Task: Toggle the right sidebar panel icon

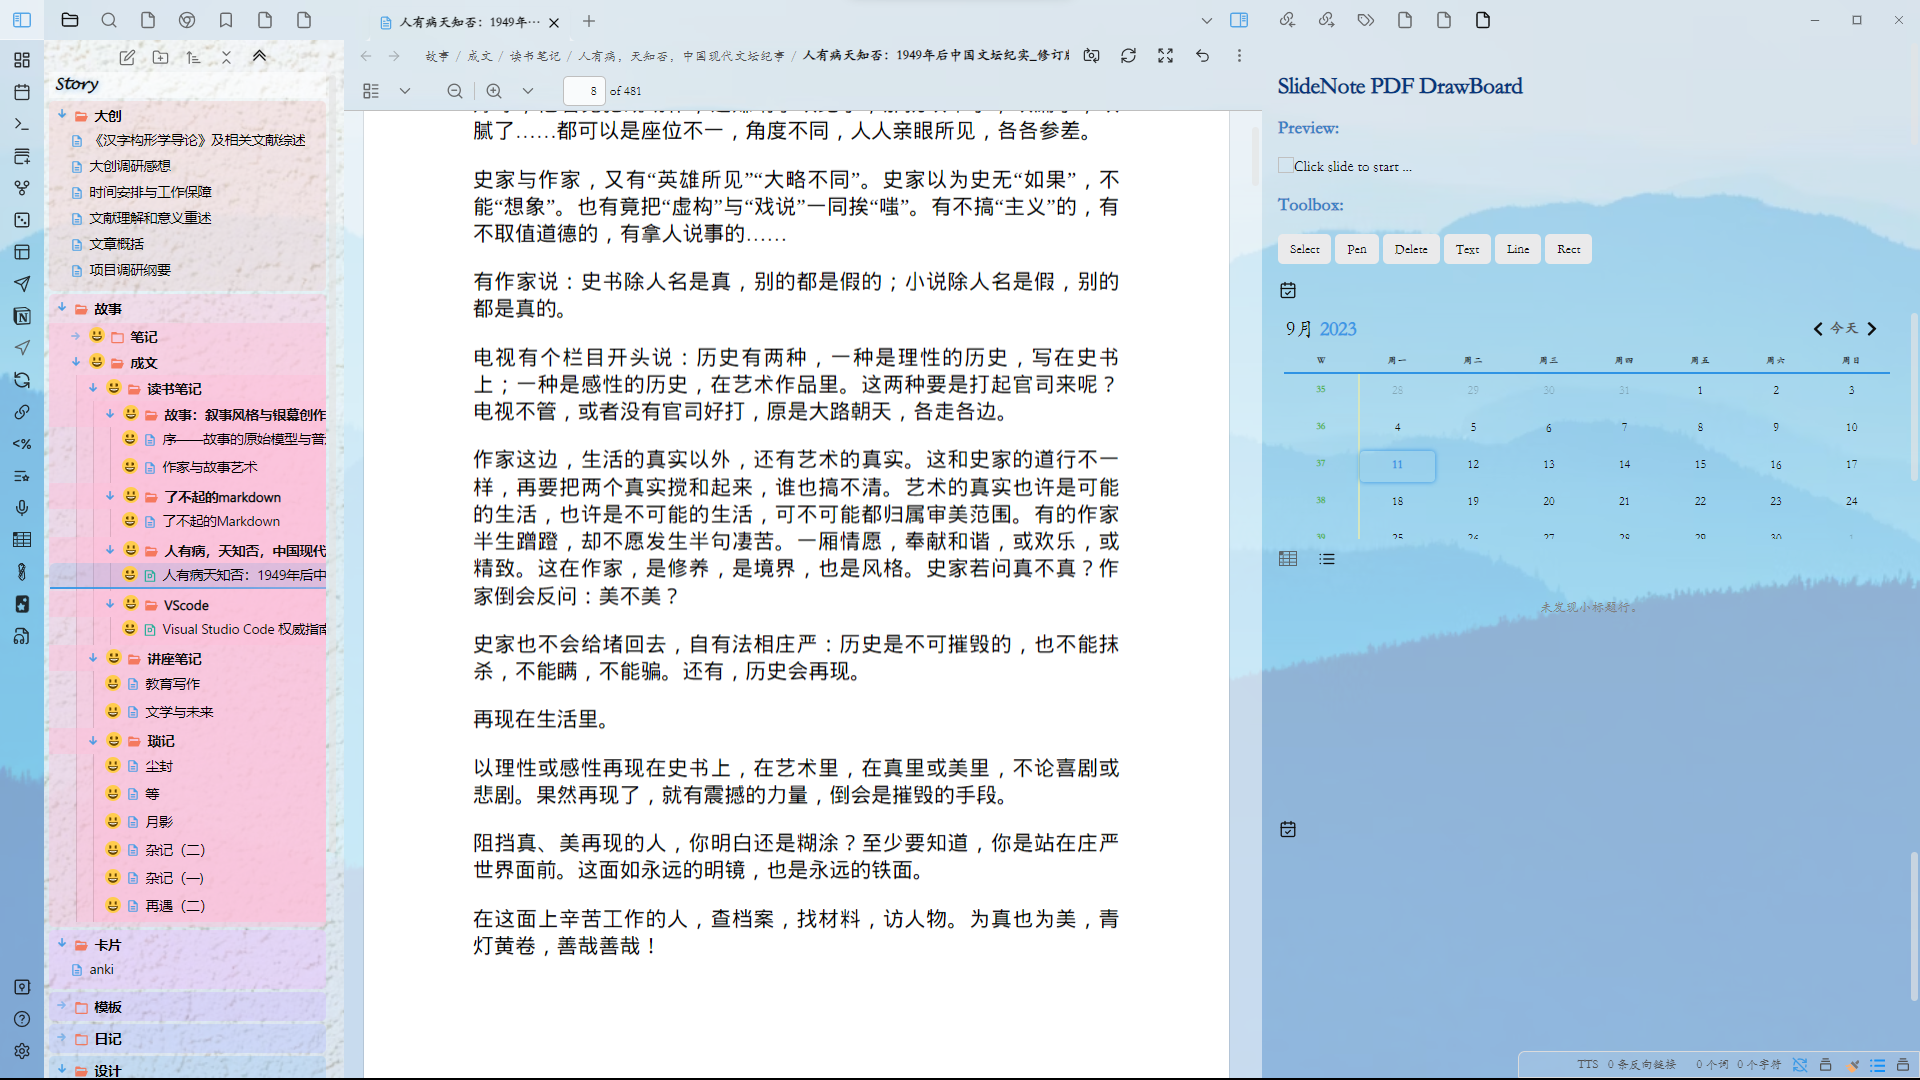Action: tap(1239, 20)
